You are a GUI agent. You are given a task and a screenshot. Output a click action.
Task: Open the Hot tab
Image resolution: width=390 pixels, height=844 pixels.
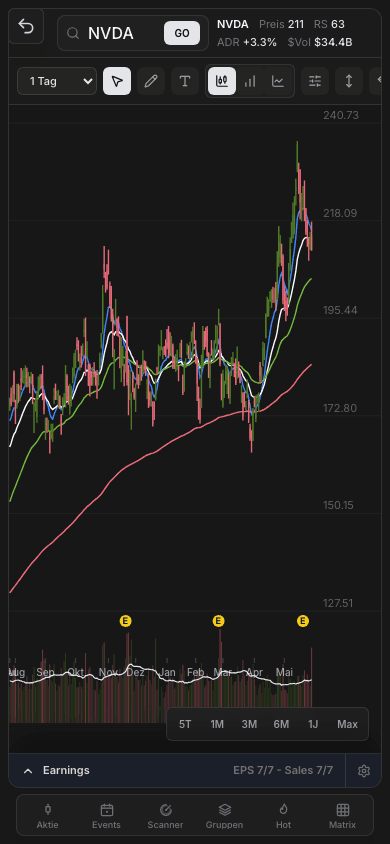283,816
